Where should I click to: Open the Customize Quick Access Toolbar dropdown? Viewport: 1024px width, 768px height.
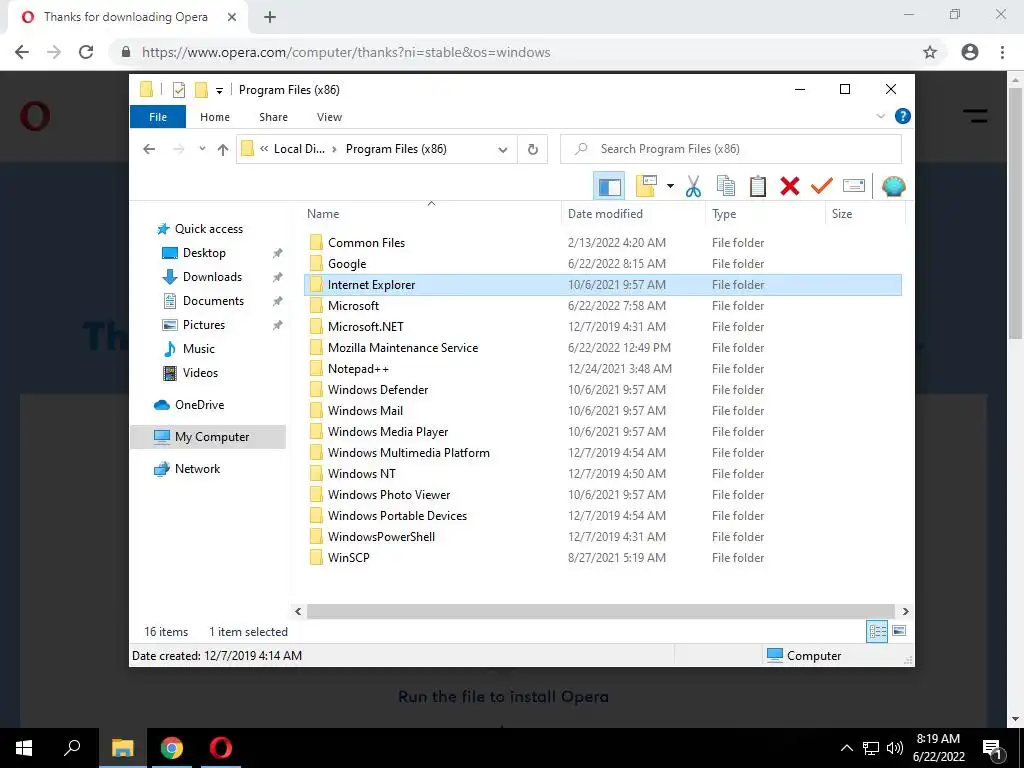219,91
